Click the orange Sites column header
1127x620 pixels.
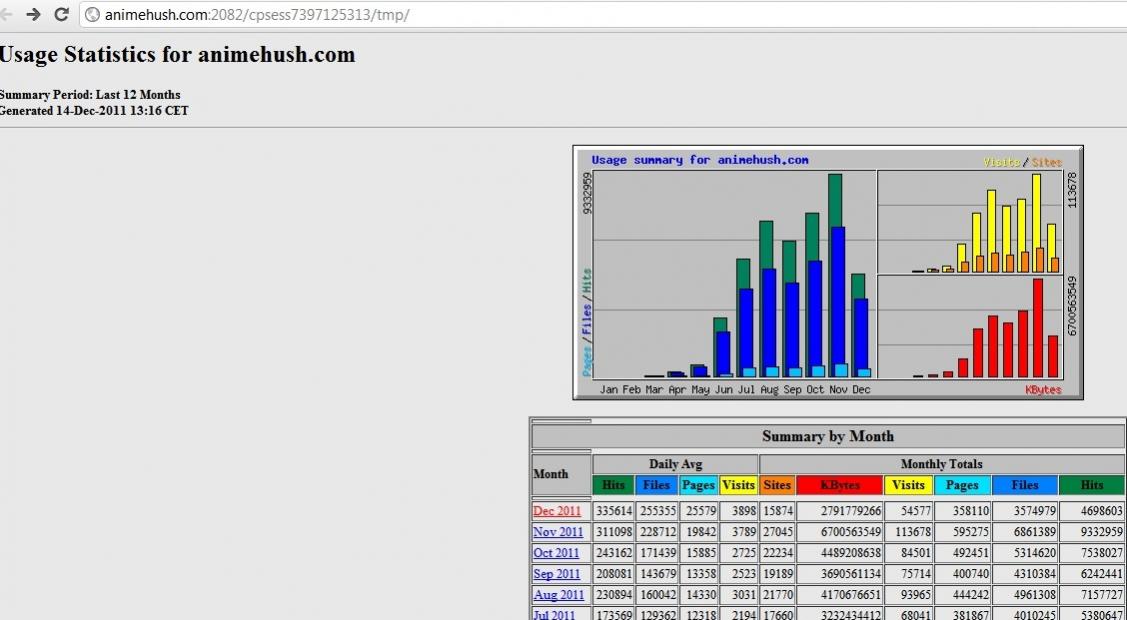pyautogui.click(x=777, y=485)
